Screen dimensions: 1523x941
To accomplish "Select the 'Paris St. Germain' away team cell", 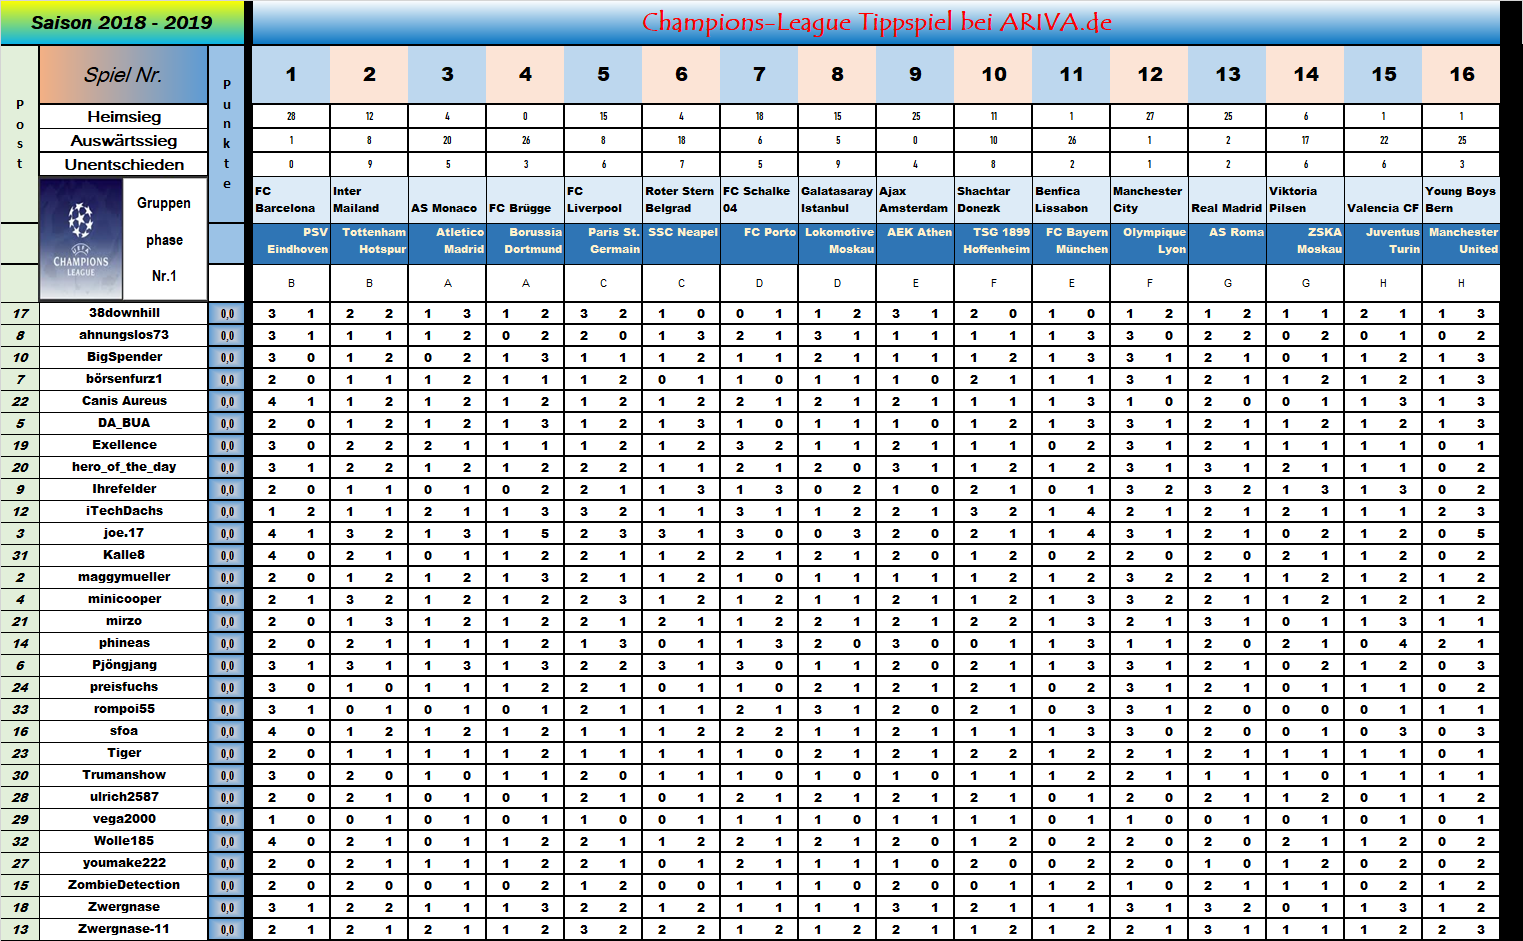I will coord(603,244).
